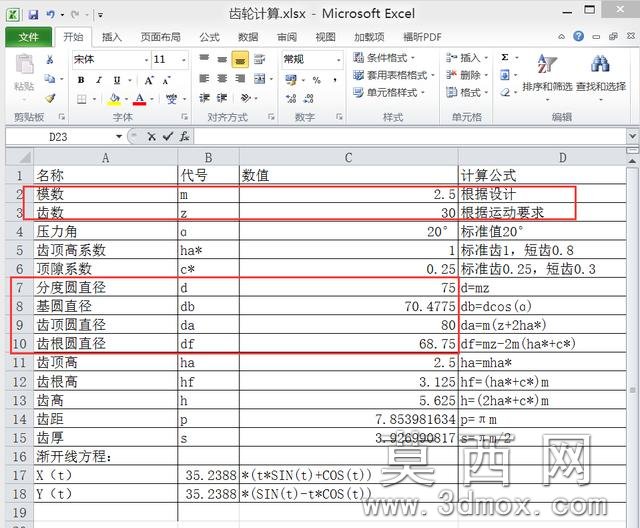Viewport: 640px width, 528px height.
Task: Switch to the 福昕PDF ribbon tab
Action: pos(422,38)
